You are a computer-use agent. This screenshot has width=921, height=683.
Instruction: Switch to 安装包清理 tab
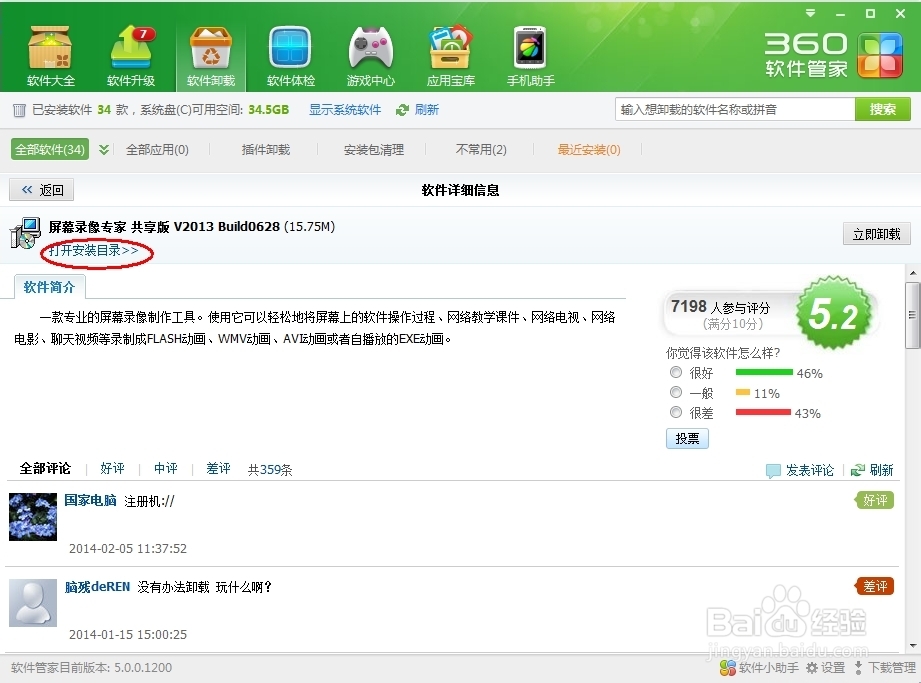click(x=374, y=150)
